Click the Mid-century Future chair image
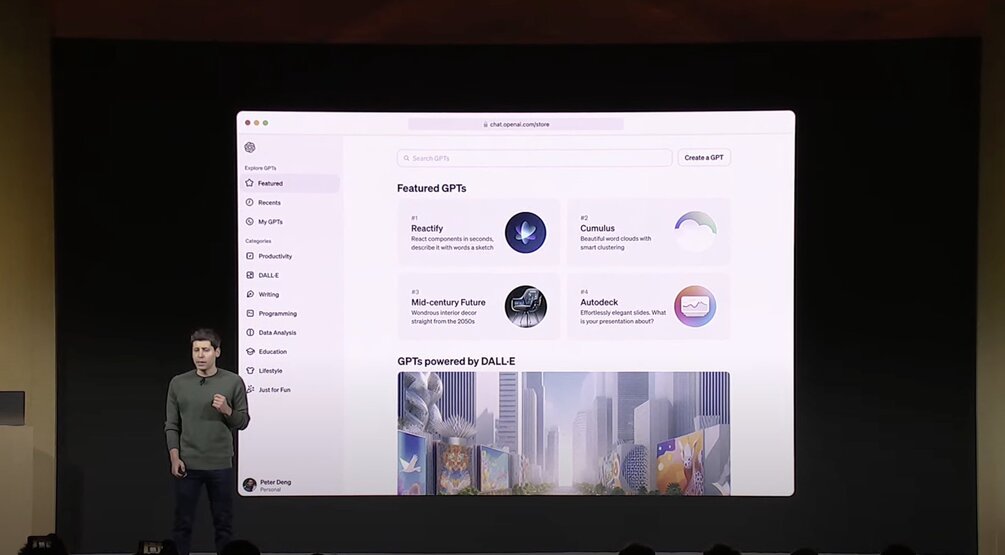The width and height of the screenshot is (1005, 555). tap(526, 306)
